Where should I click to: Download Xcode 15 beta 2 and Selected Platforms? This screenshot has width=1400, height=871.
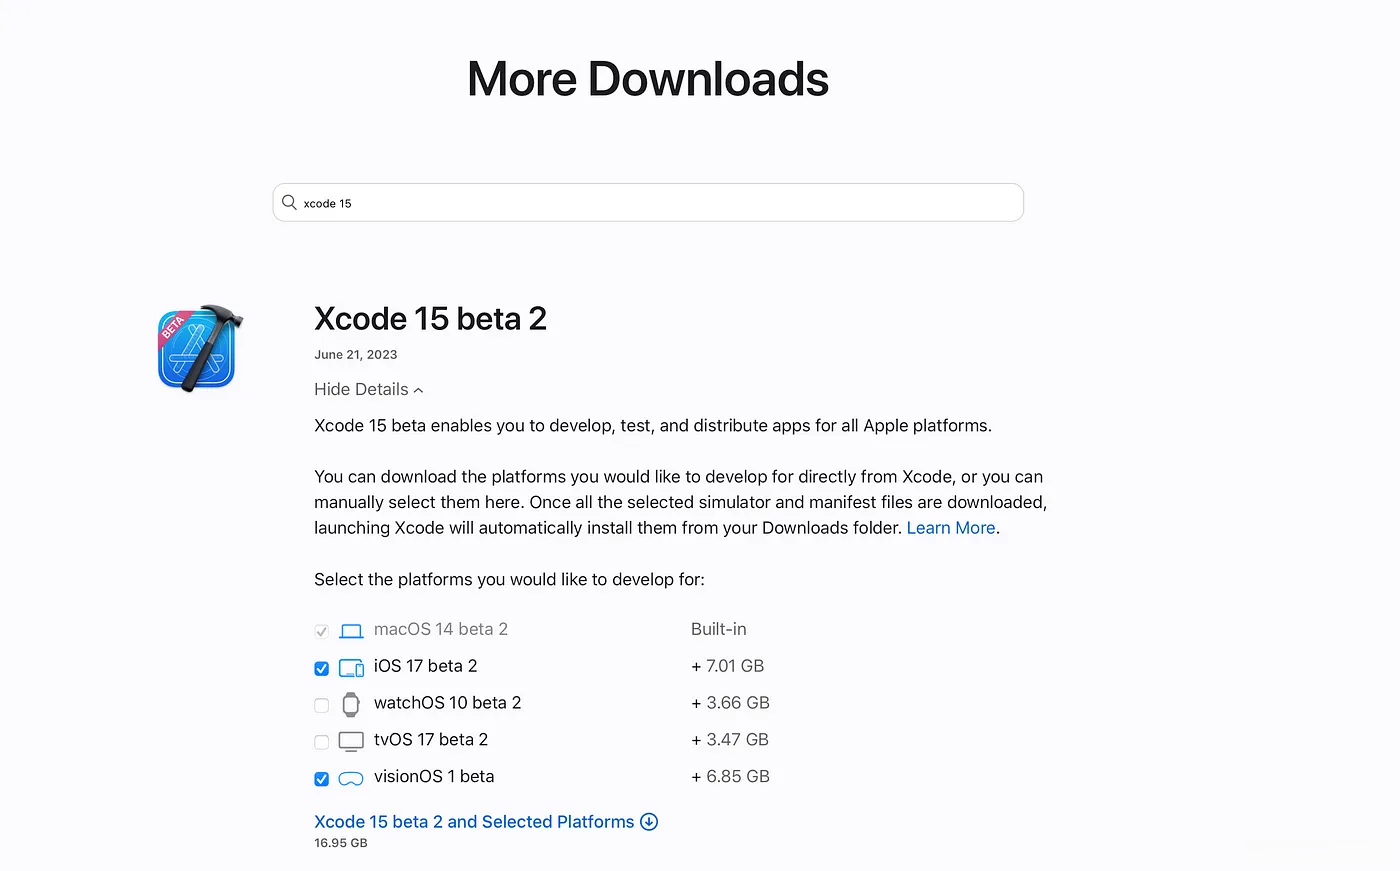[x=474, y=822]
